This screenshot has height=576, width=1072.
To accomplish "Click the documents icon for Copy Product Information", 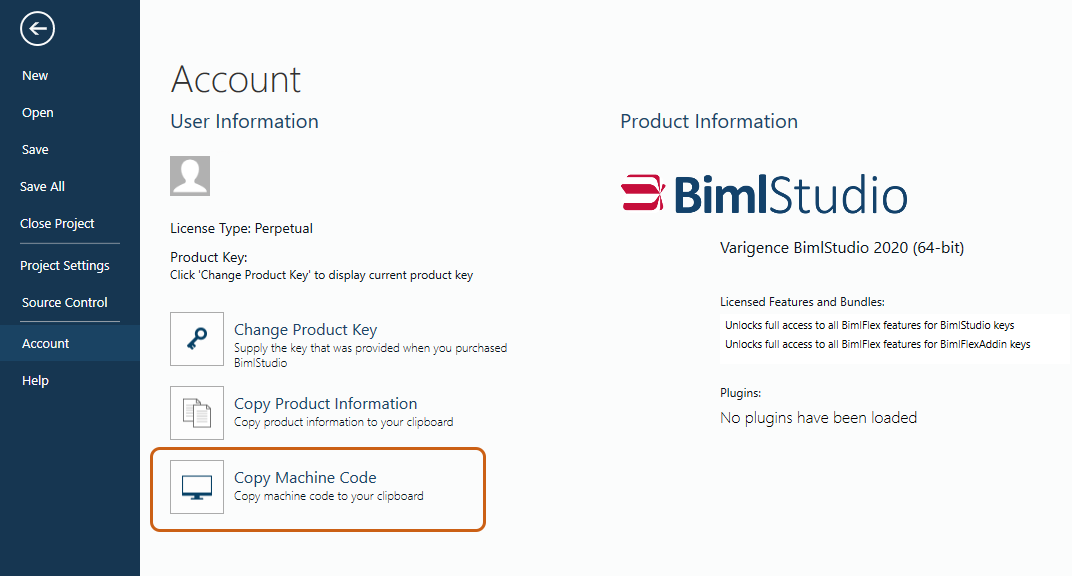I will coord(197,413).
